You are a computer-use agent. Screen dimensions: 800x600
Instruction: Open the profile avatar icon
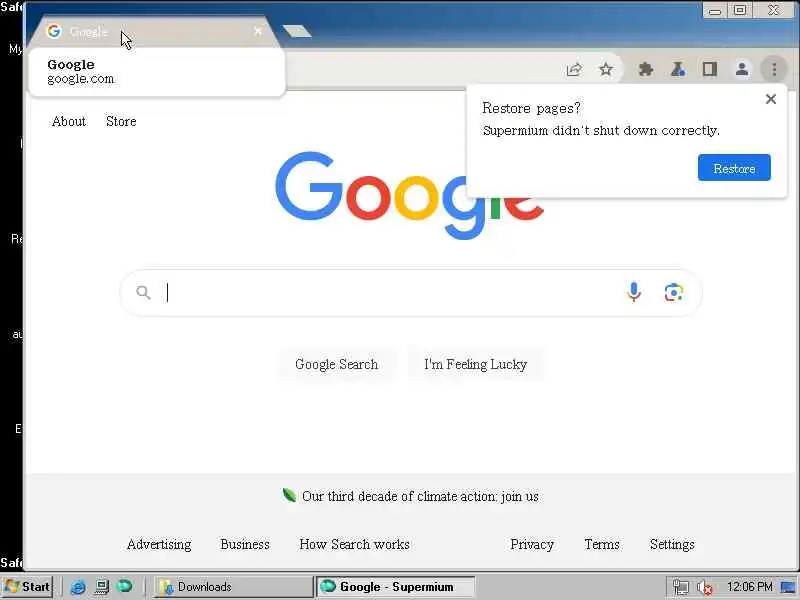[x=742, y=69]
